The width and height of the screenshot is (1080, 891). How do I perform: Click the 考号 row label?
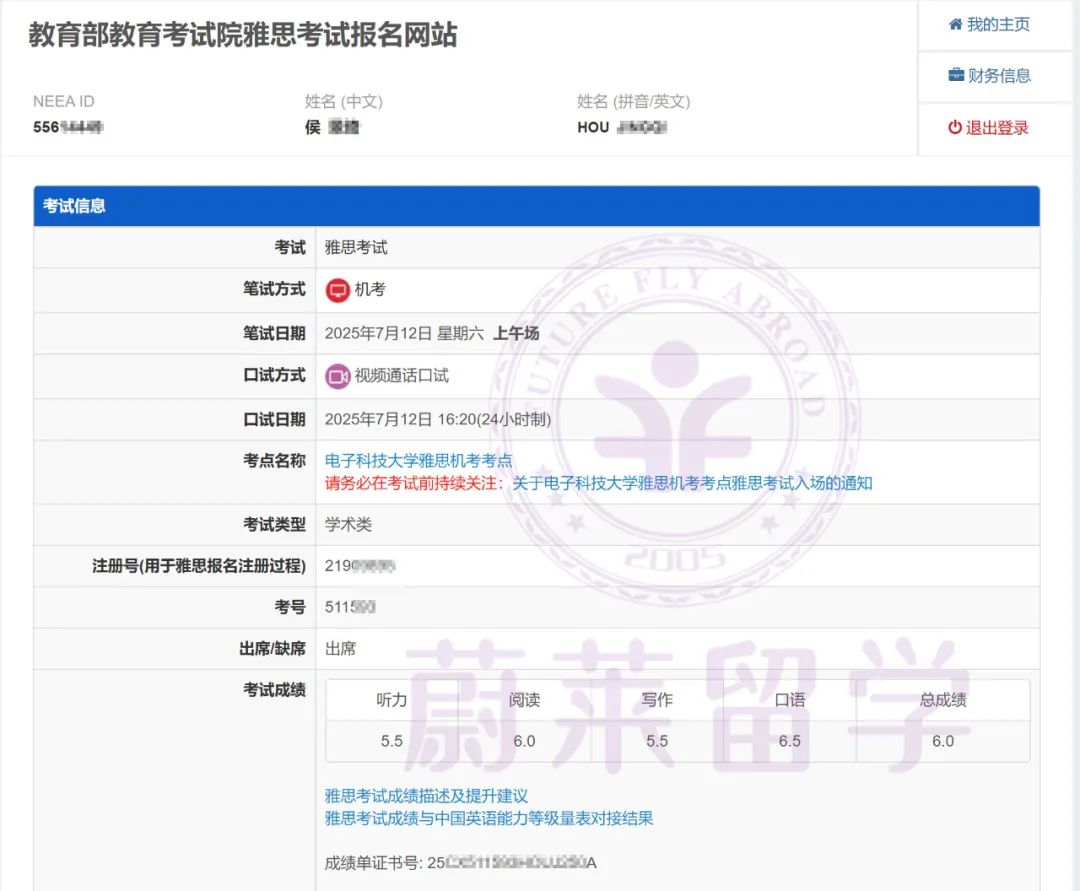(290, 607)
